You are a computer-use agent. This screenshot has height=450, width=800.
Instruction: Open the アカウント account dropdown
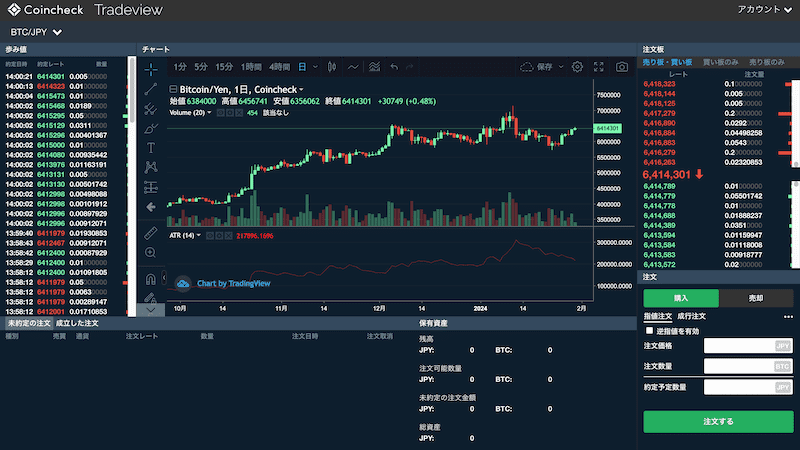(764, 9)
